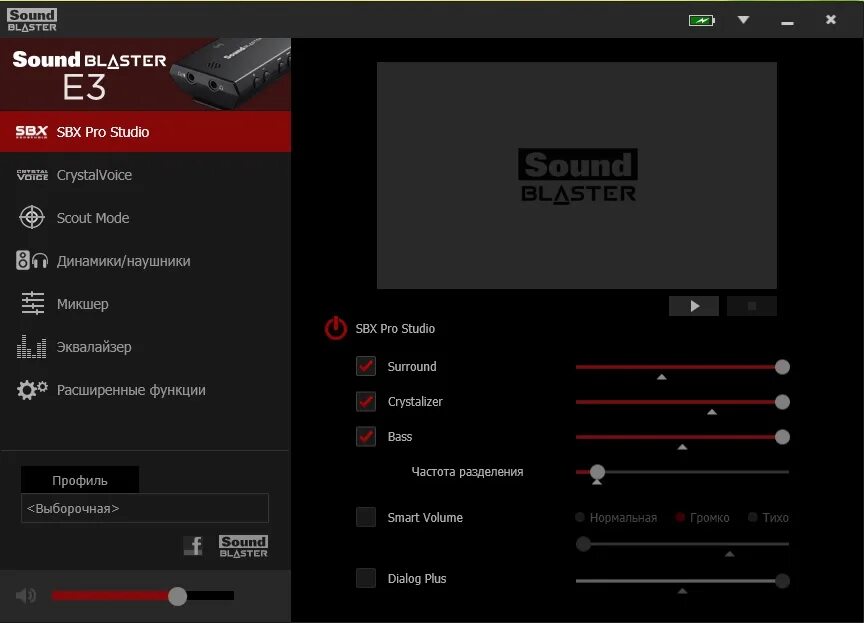
Task: Click the Scout Mode crosshair icon
Action: coord(31,218)
